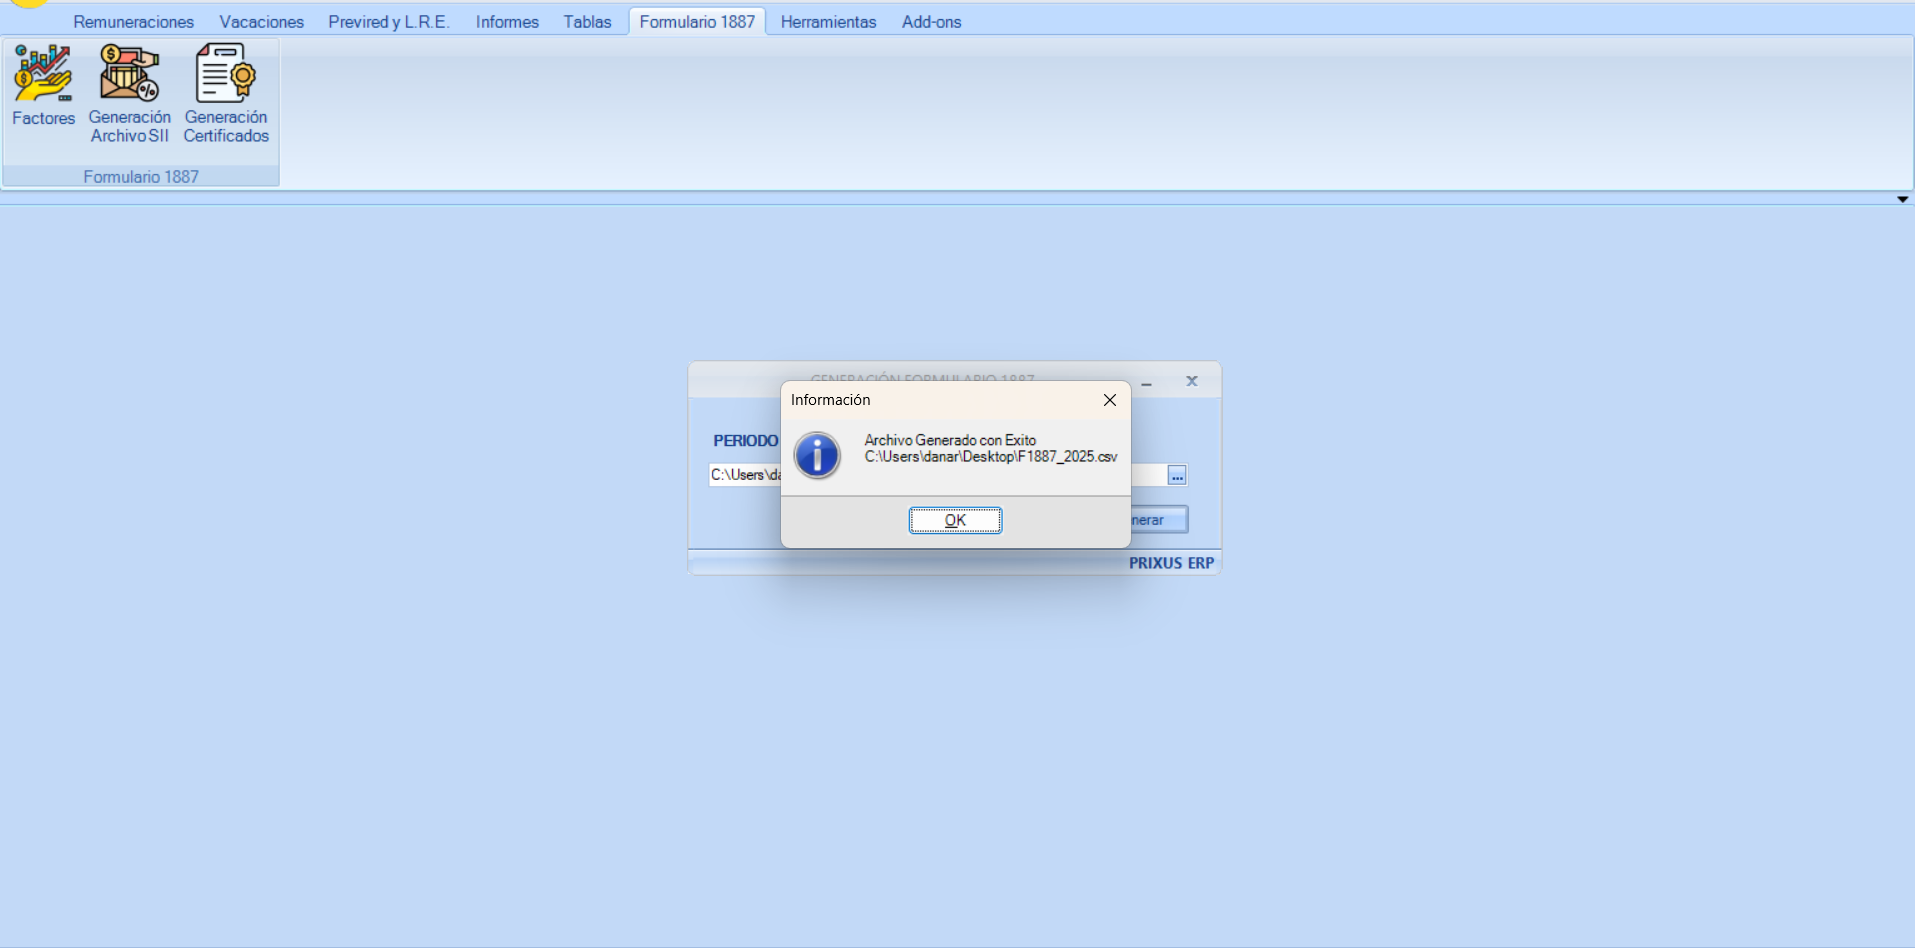The height and width of the screenshot is (948, 1915).
Task: Click the file path input field
Action: pyautogui.click(x=744, y=475)
